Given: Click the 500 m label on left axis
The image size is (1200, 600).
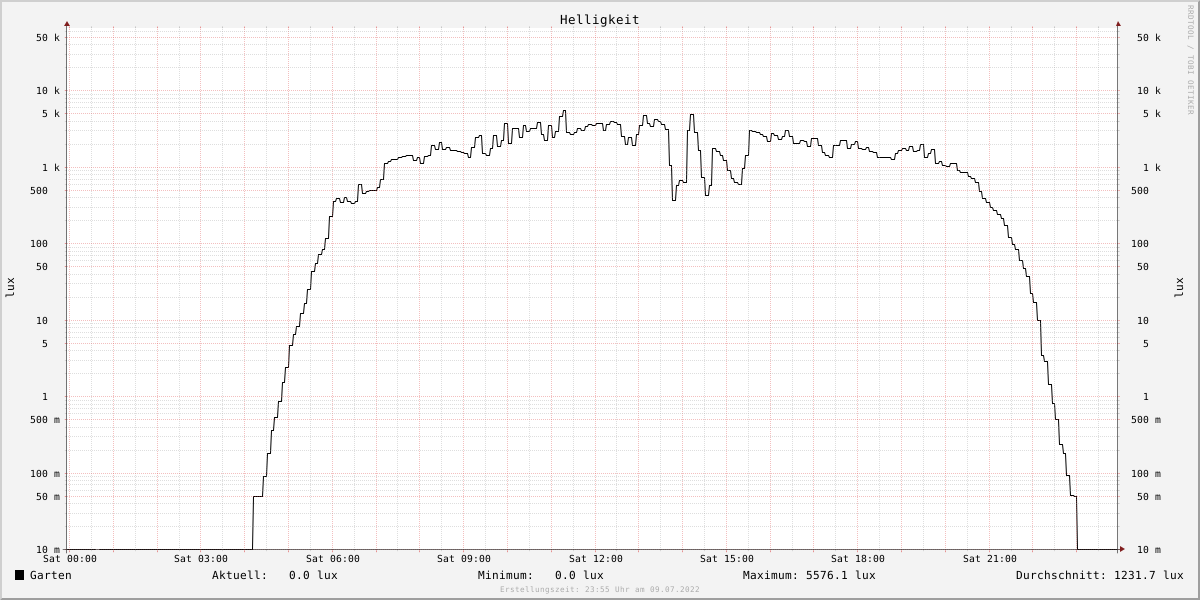Looking at the screenshot, I should point(45,420).
